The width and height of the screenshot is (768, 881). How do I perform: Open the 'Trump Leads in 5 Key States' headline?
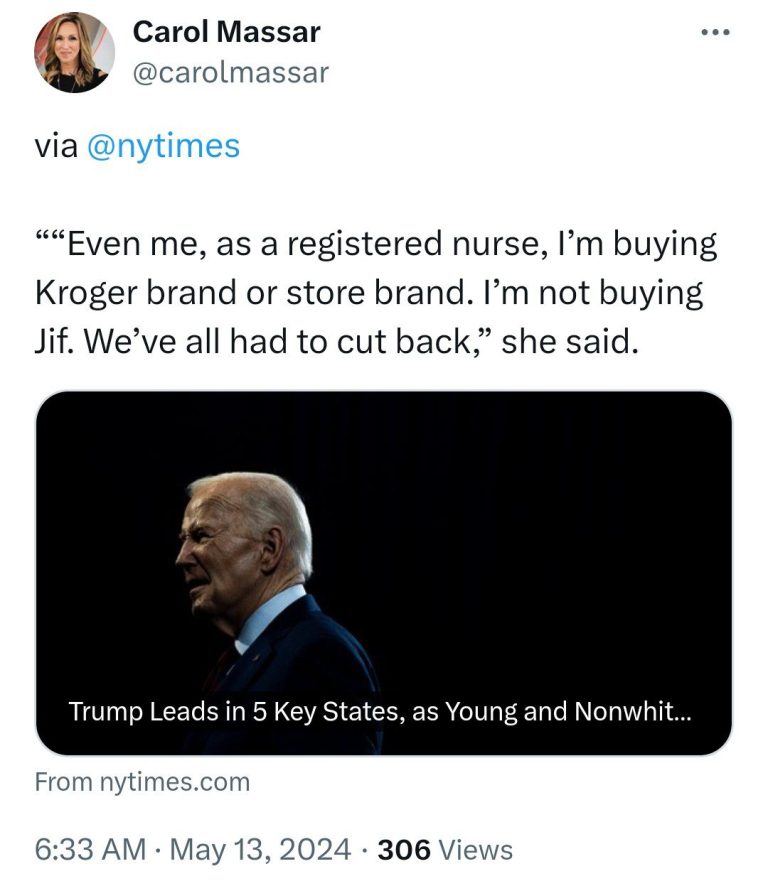click(x=380, y=711)
